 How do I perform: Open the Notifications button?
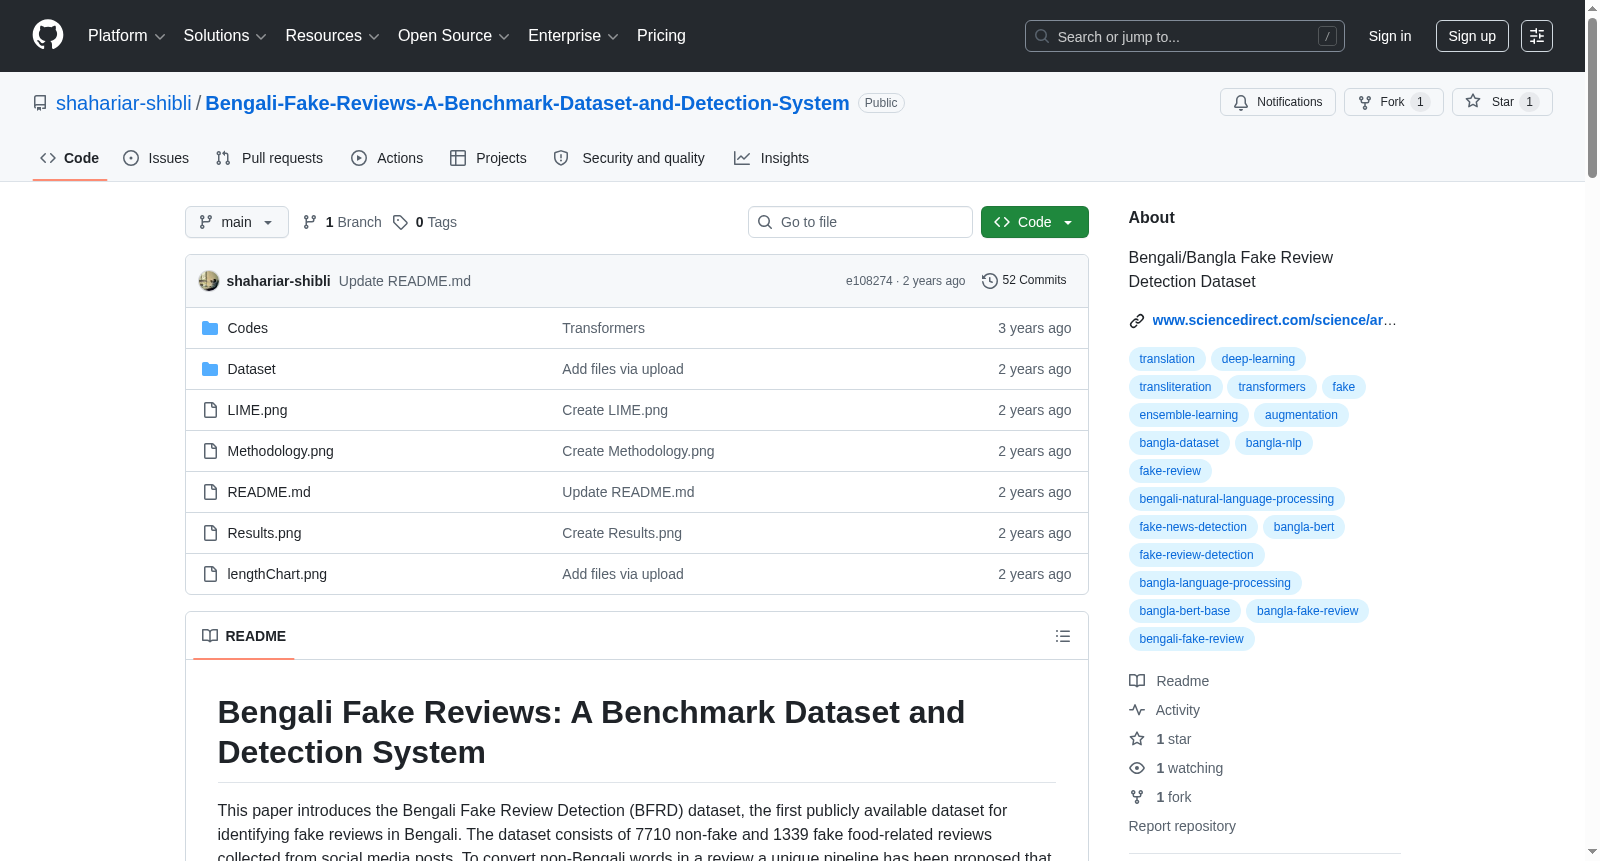click(x=1277, y=102)
